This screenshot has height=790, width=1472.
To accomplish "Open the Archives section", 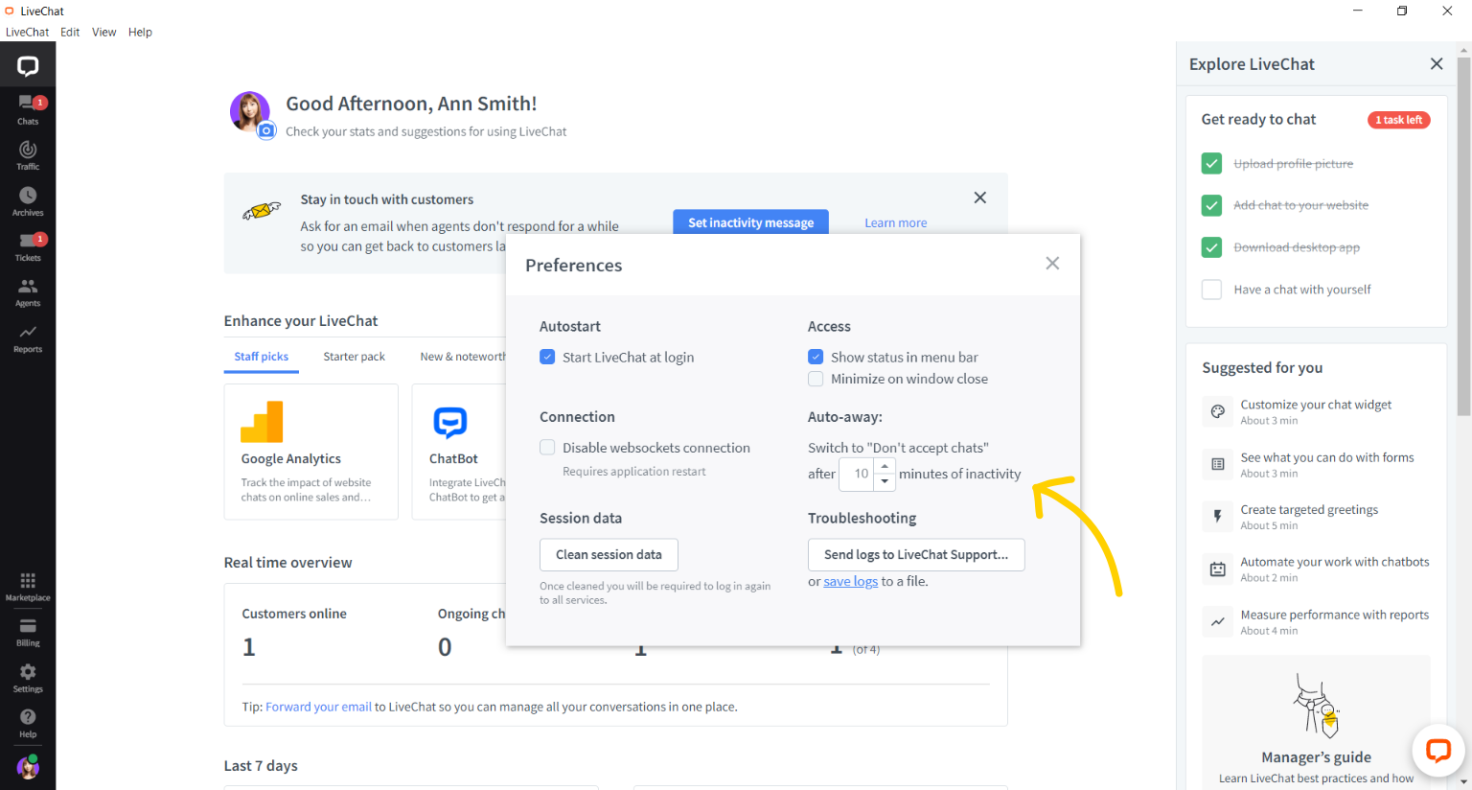I will [28, 202].
